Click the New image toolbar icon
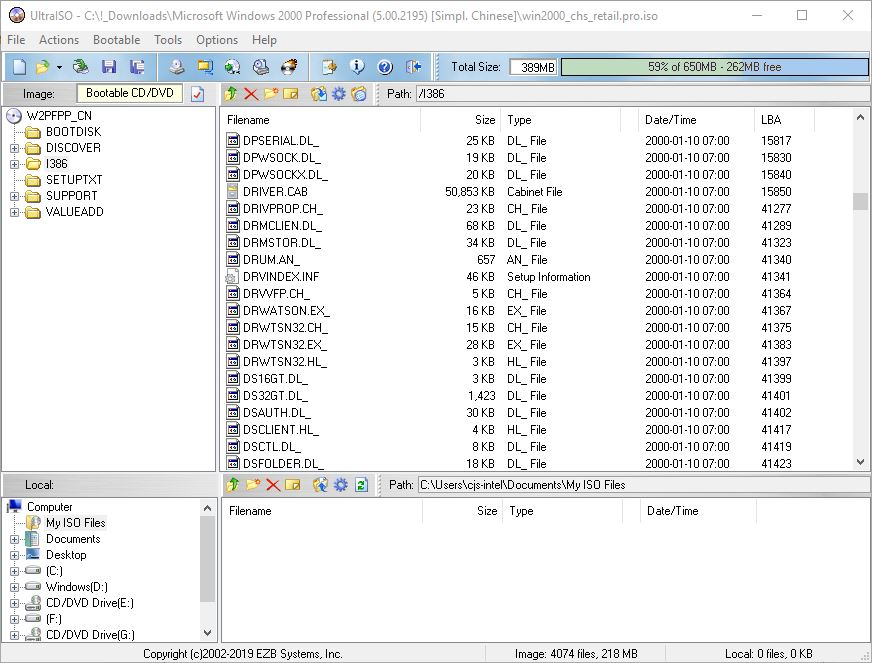The height and width of the screenshot is (663, 872). click(18, 67)
